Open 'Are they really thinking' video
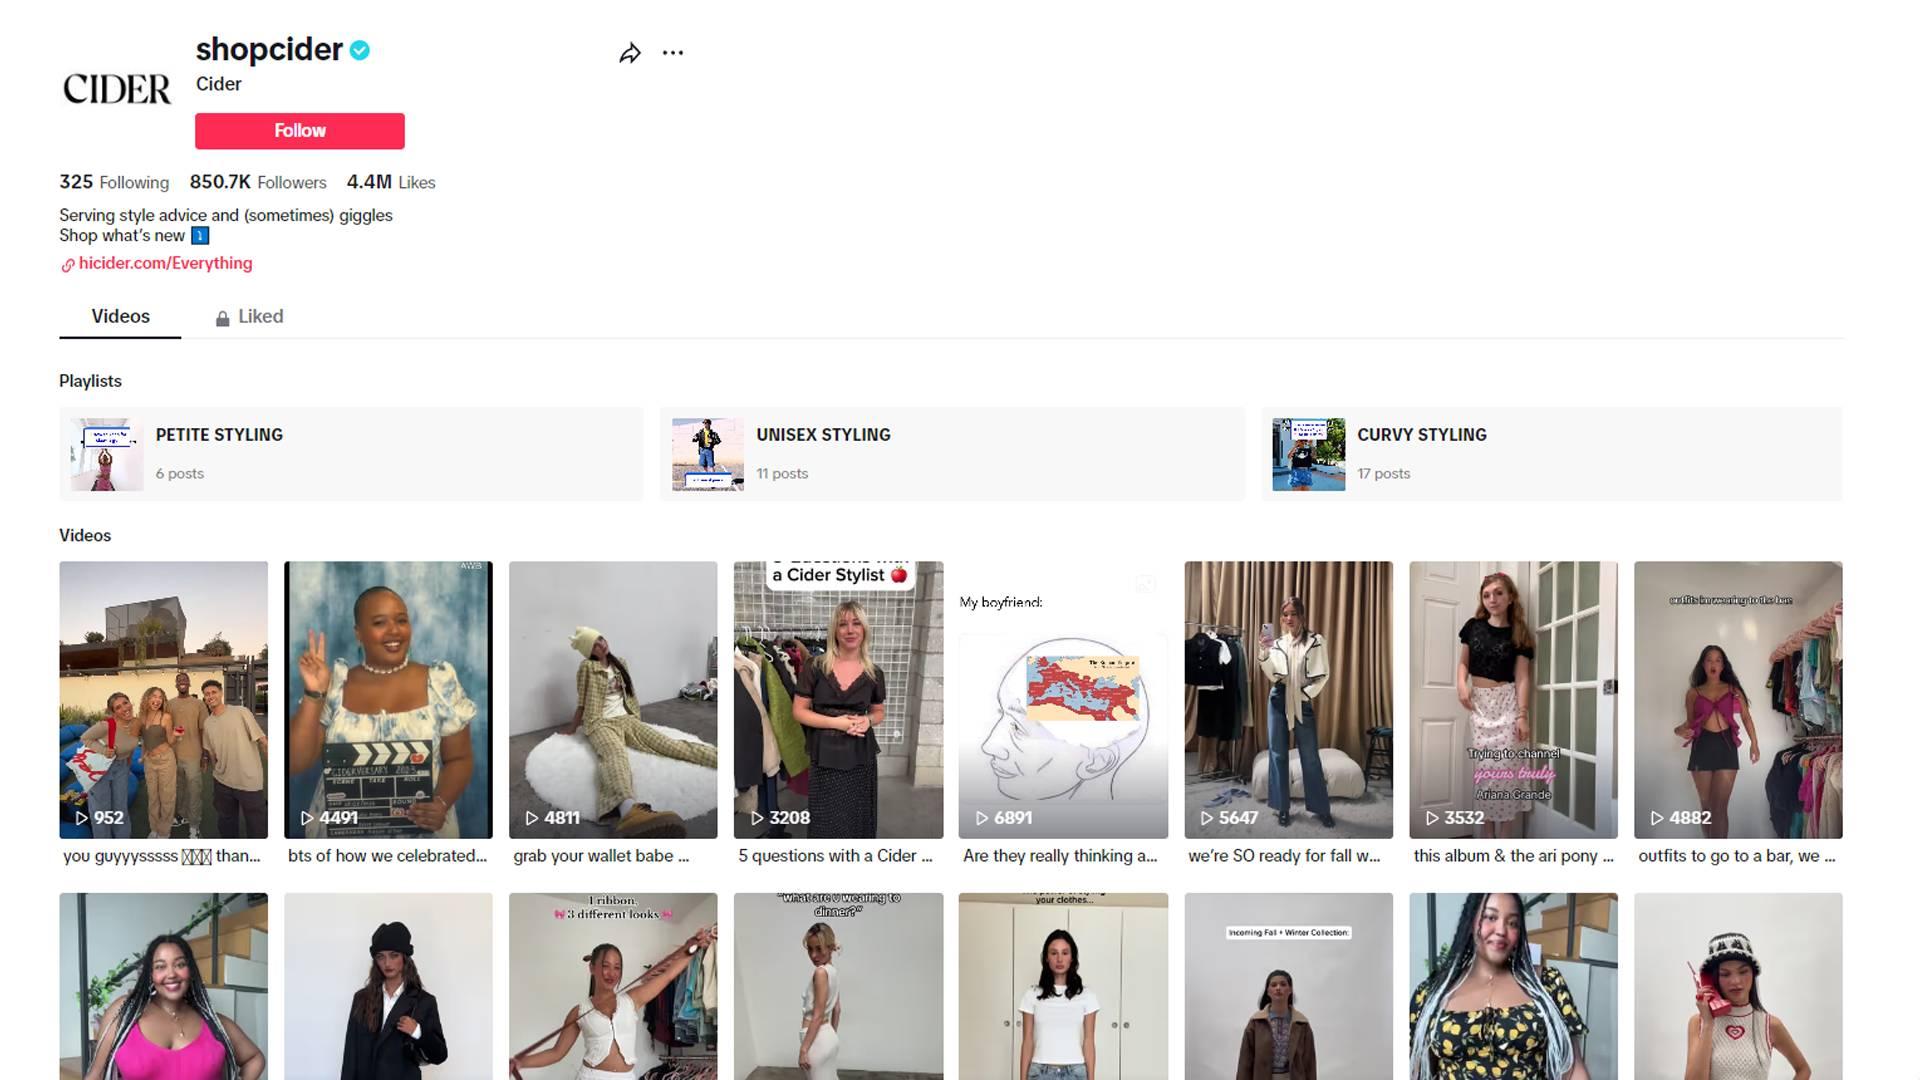 pyautogui.click(x=1063, y=700)
